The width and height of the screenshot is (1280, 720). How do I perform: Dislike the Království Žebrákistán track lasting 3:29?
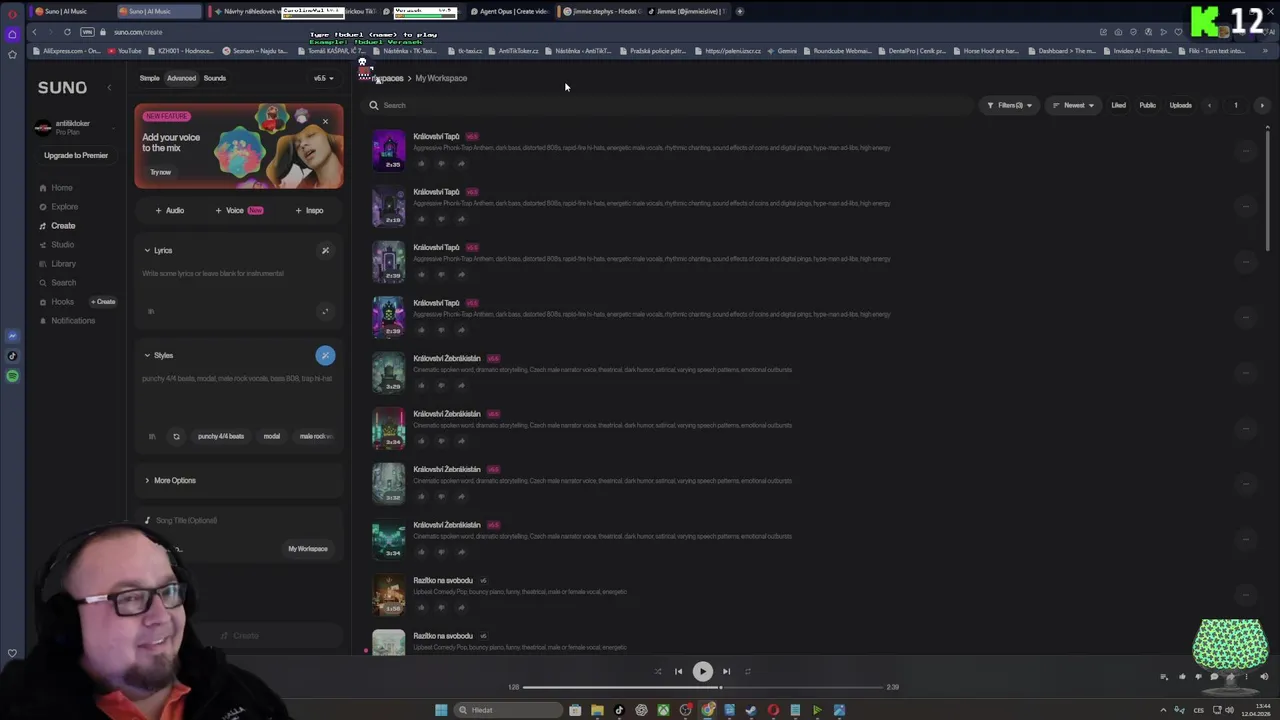(x=441, y=385)
